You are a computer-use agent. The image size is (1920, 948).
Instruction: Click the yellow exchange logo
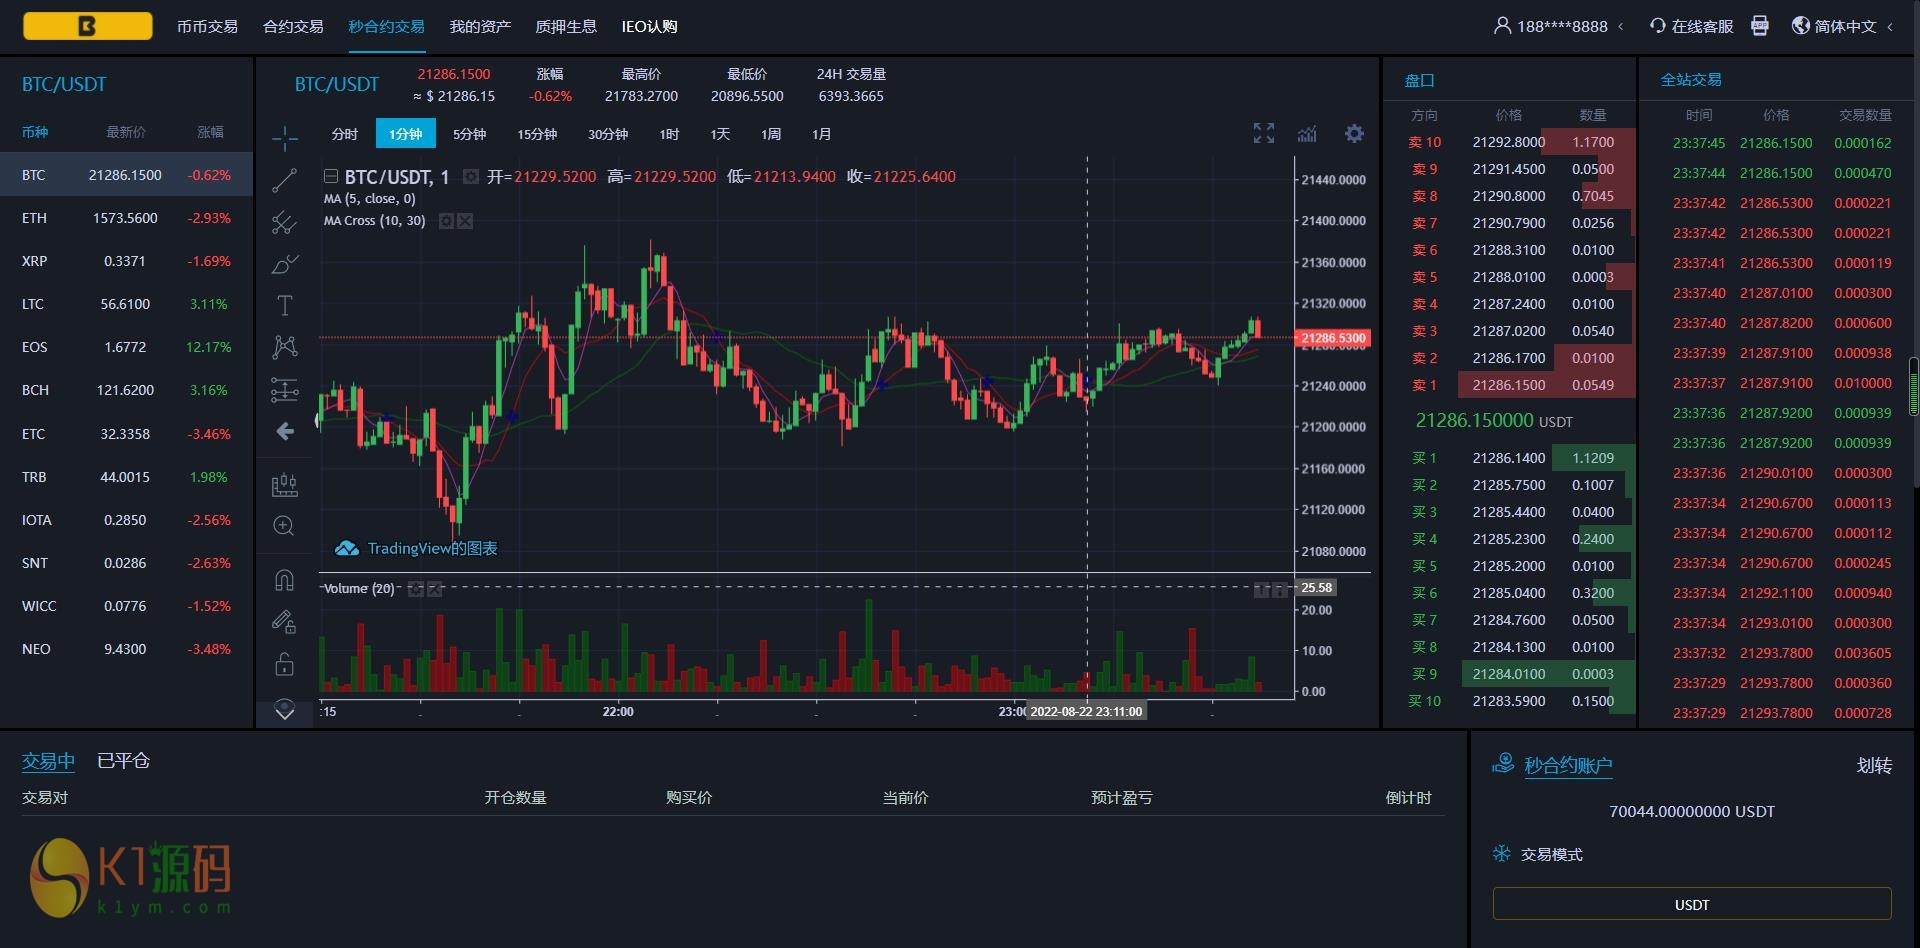(88, 26)
